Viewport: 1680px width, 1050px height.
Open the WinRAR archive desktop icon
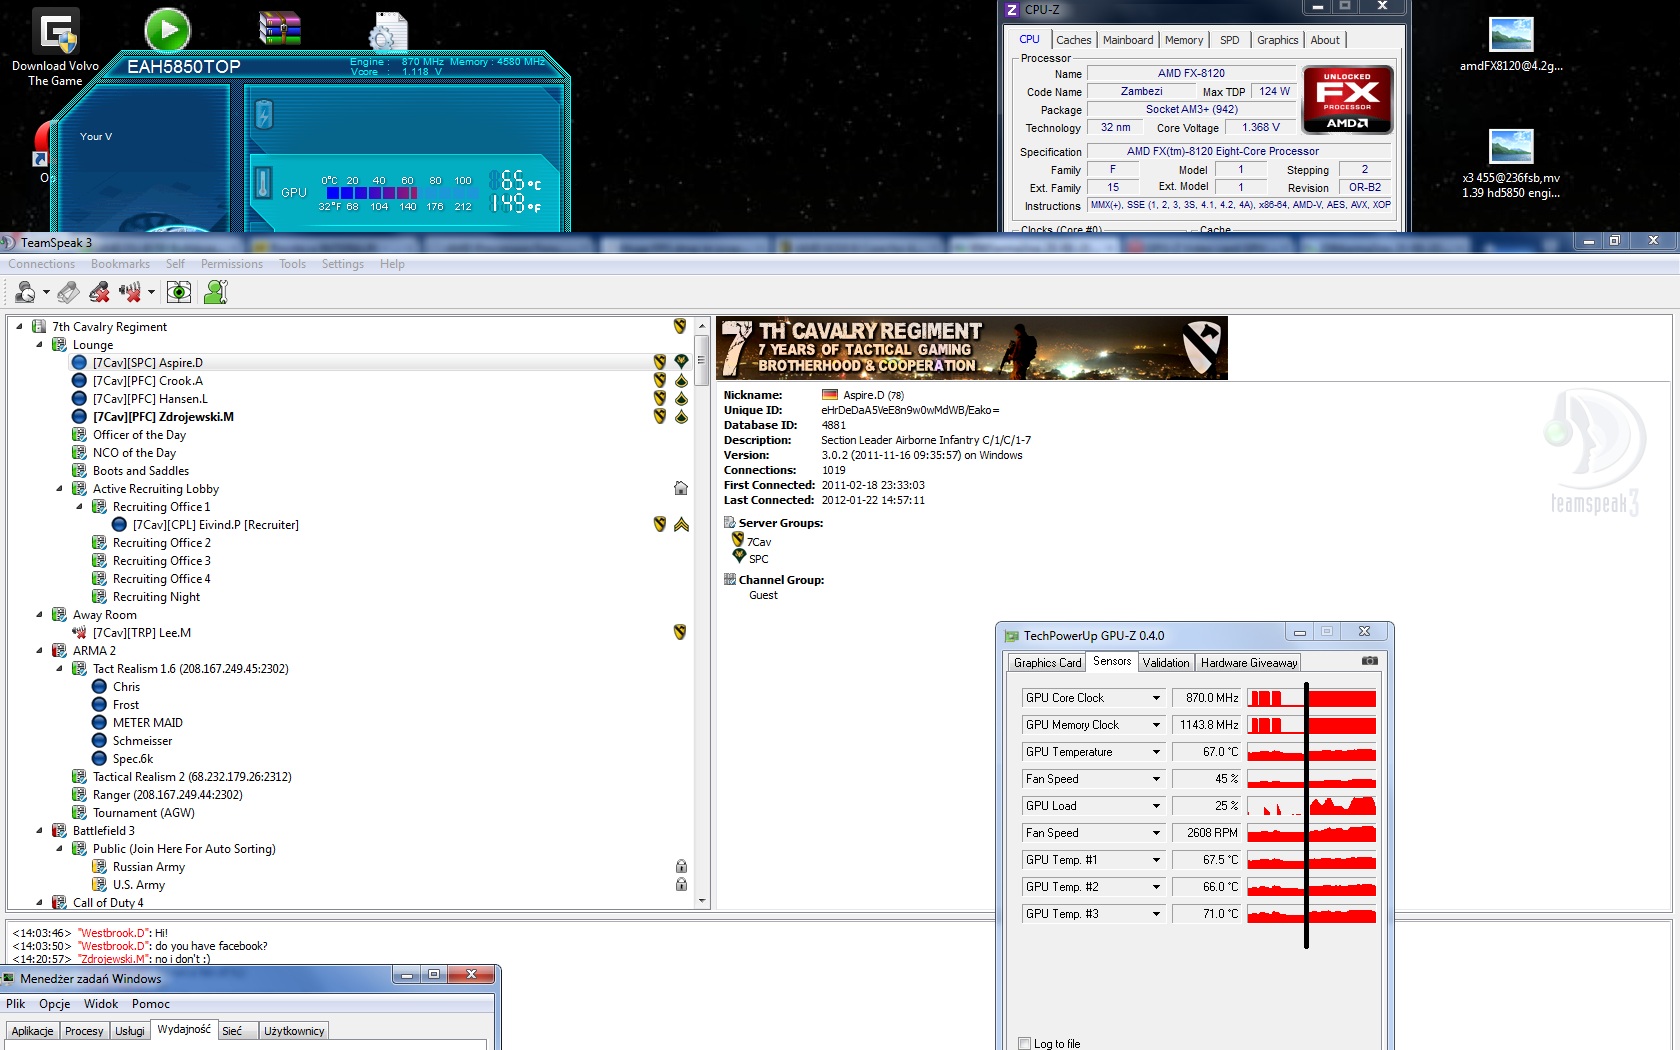pyautogui.click(x=279, y=29)
